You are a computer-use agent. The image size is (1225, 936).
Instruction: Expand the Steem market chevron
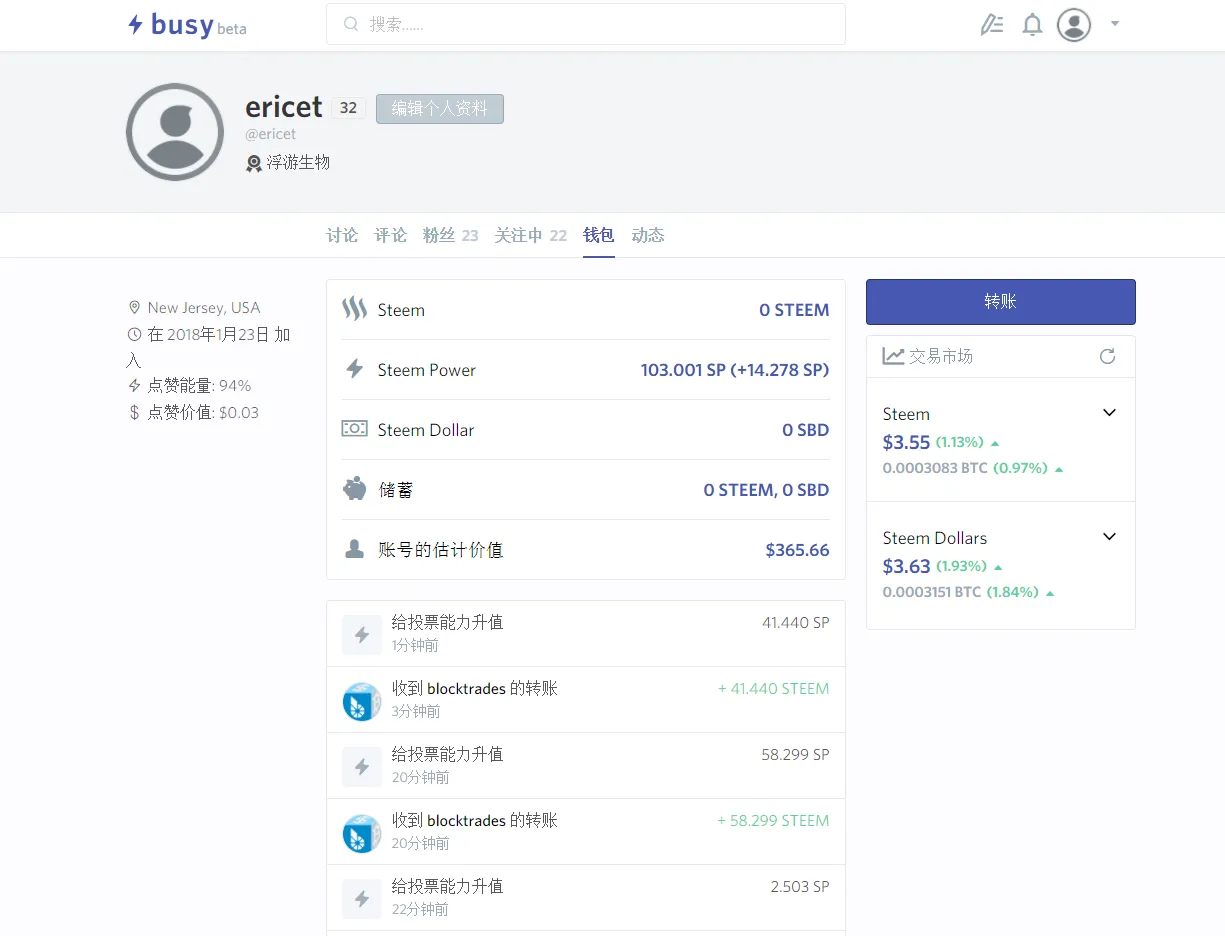[1109, 413]
